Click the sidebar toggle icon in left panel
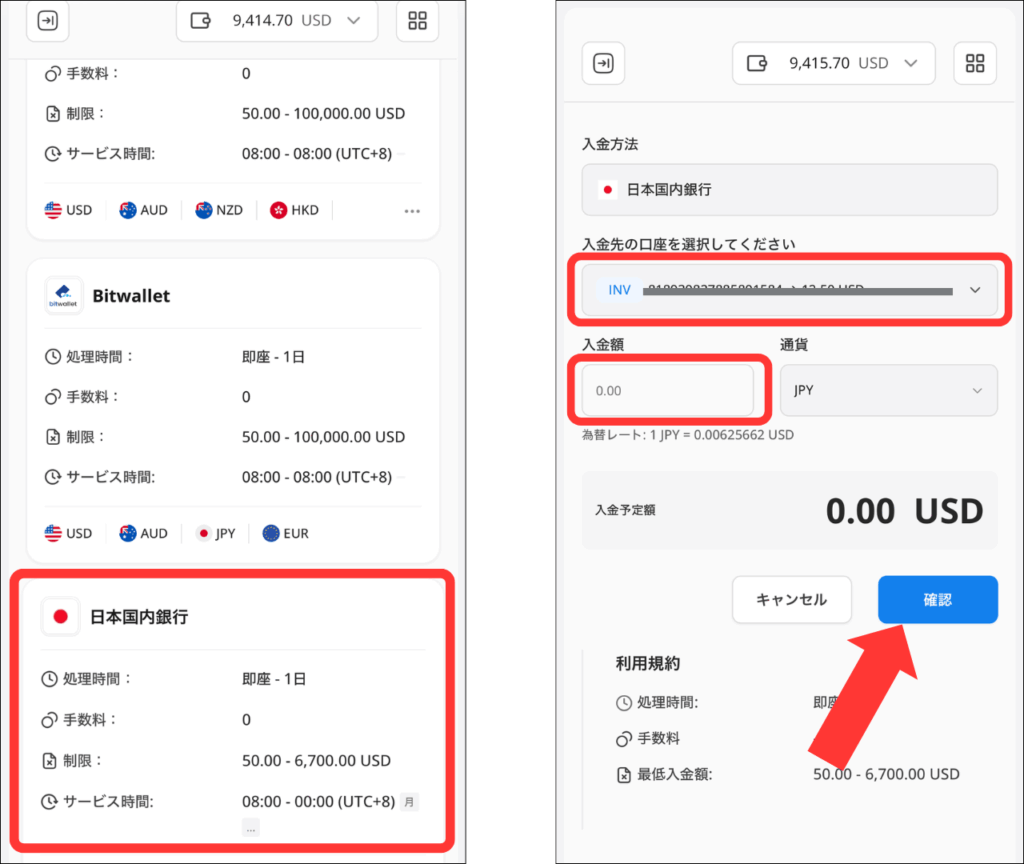Image resolution: width=1024 pixels, height=864 pixels. [x=47, y=21]
